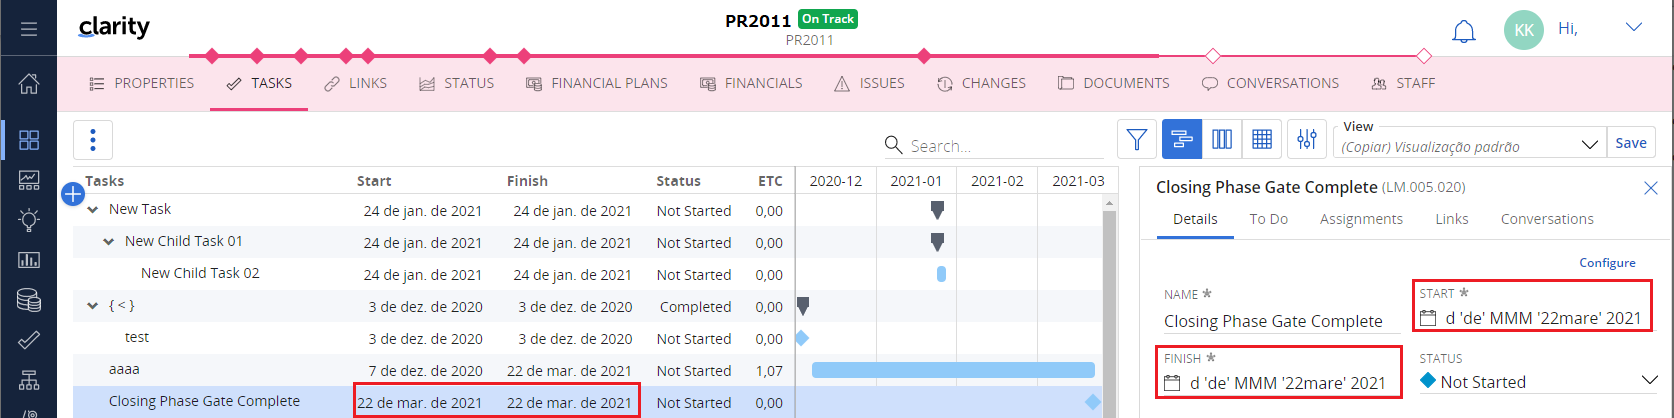1674x418 pixels.
Task: Switch to grid table view
Action: pos(1262,140)
